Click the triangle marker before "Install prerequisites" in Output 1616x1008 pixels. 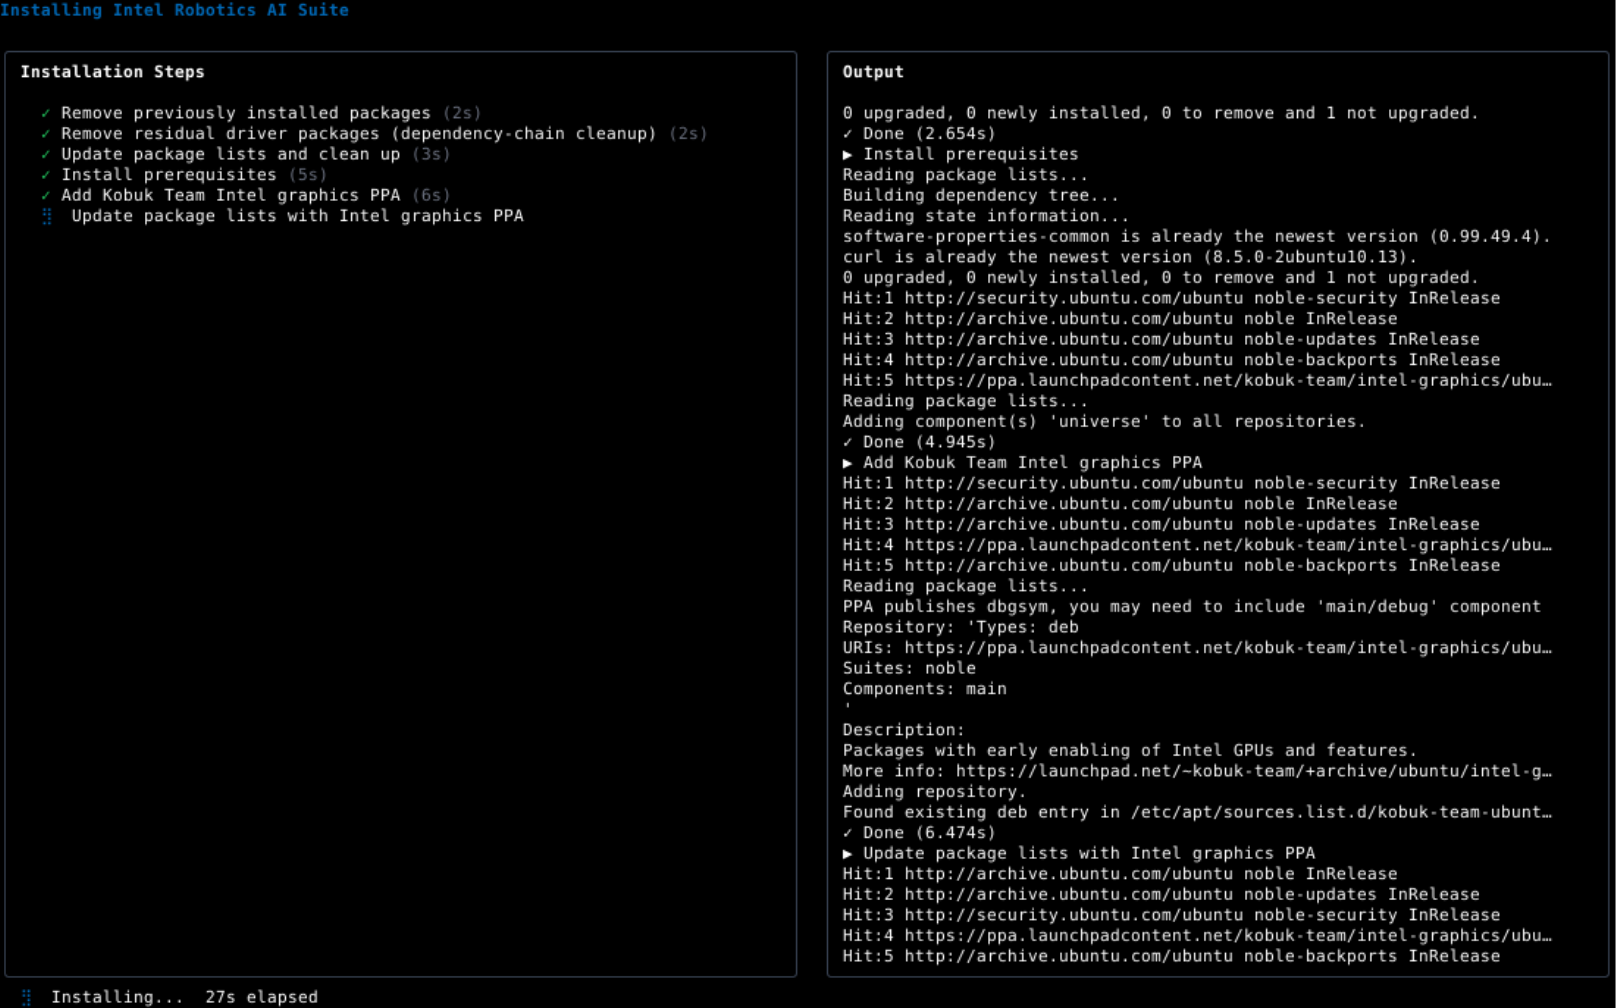pyautogui.click(x=848, y=155)
